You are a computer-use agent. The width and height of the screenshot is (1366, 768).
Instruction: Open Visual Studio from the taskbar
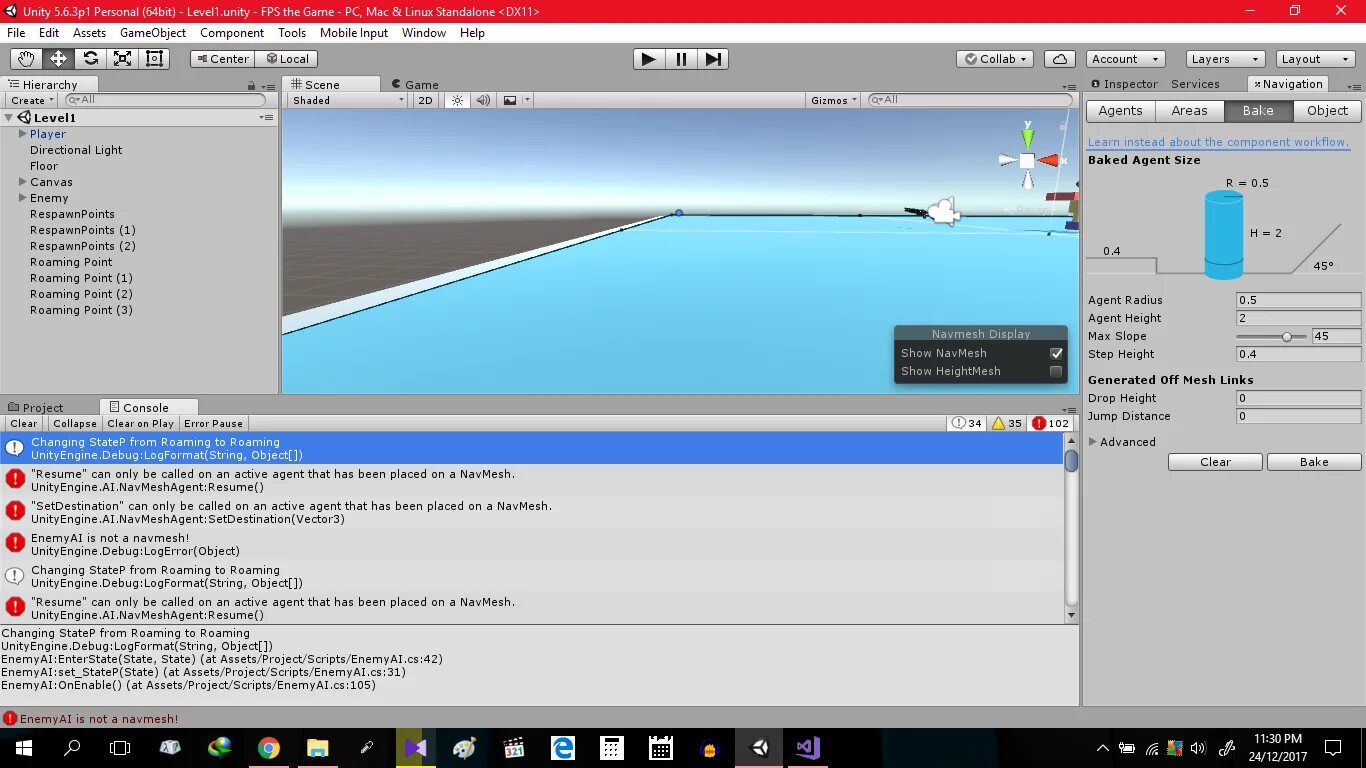click(808, 747)
